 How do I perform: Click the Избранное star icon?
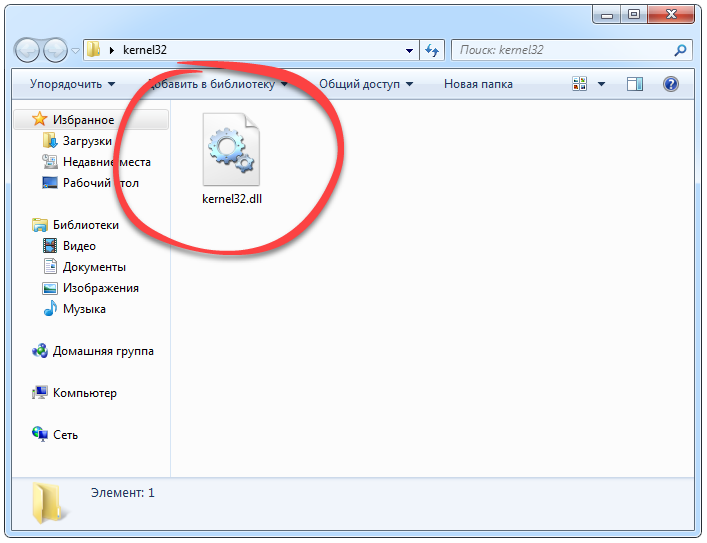click(x=39, y=119)
